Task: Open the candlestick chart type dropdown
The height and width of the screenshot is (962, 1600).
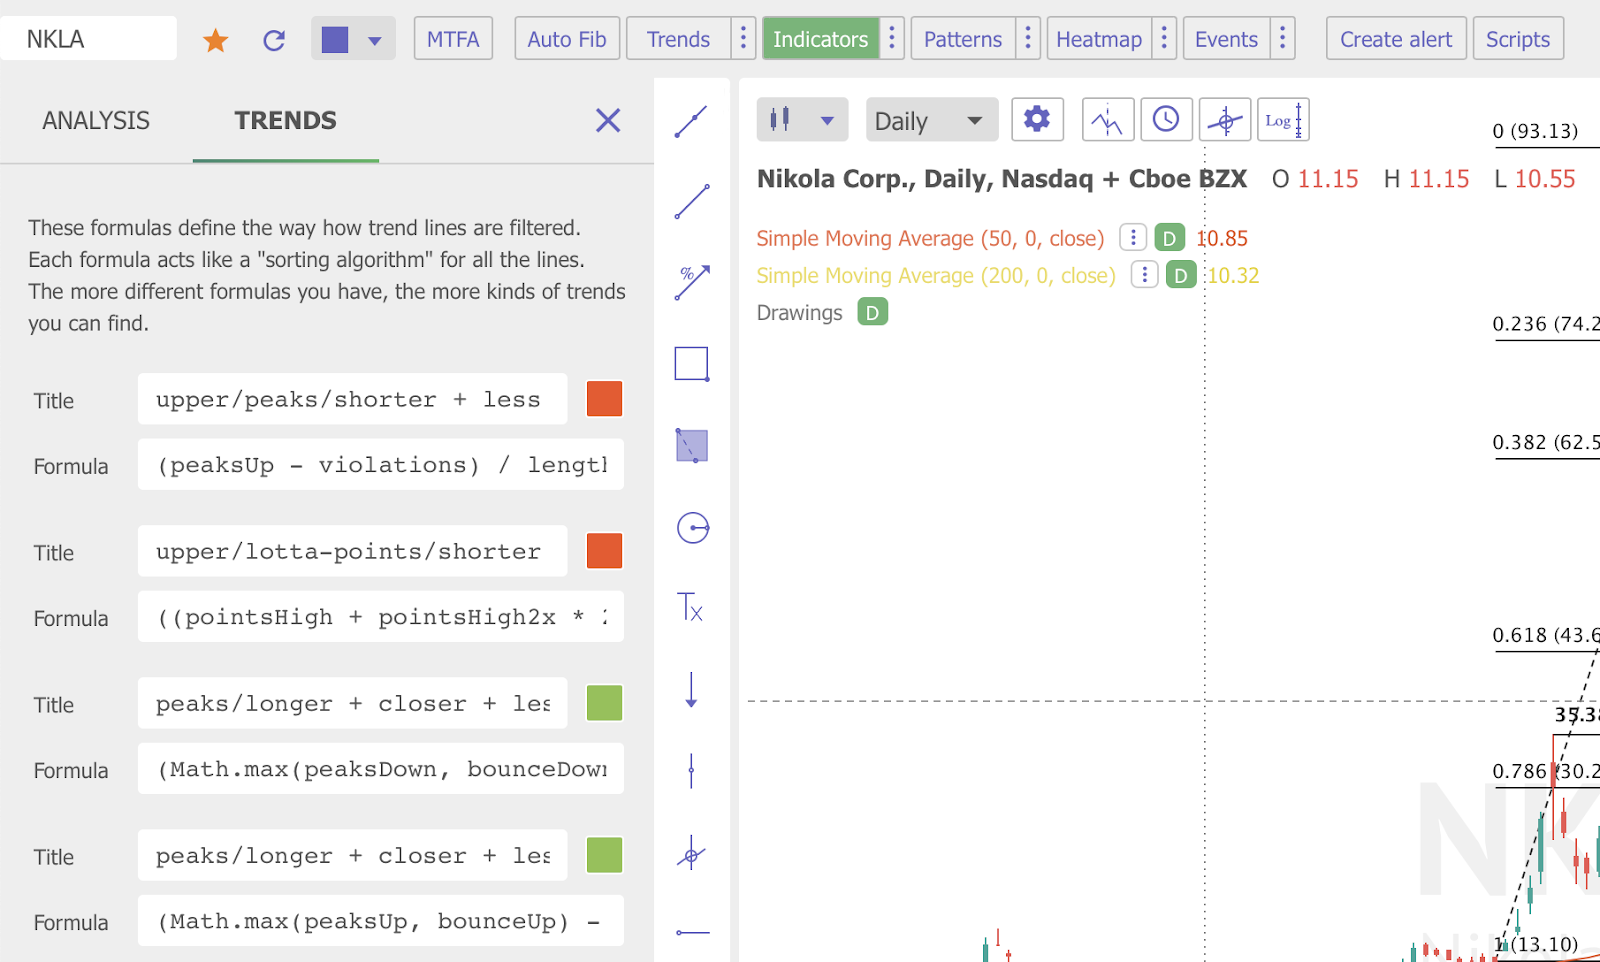Action: pyautogui.click(x=803, y=120)
